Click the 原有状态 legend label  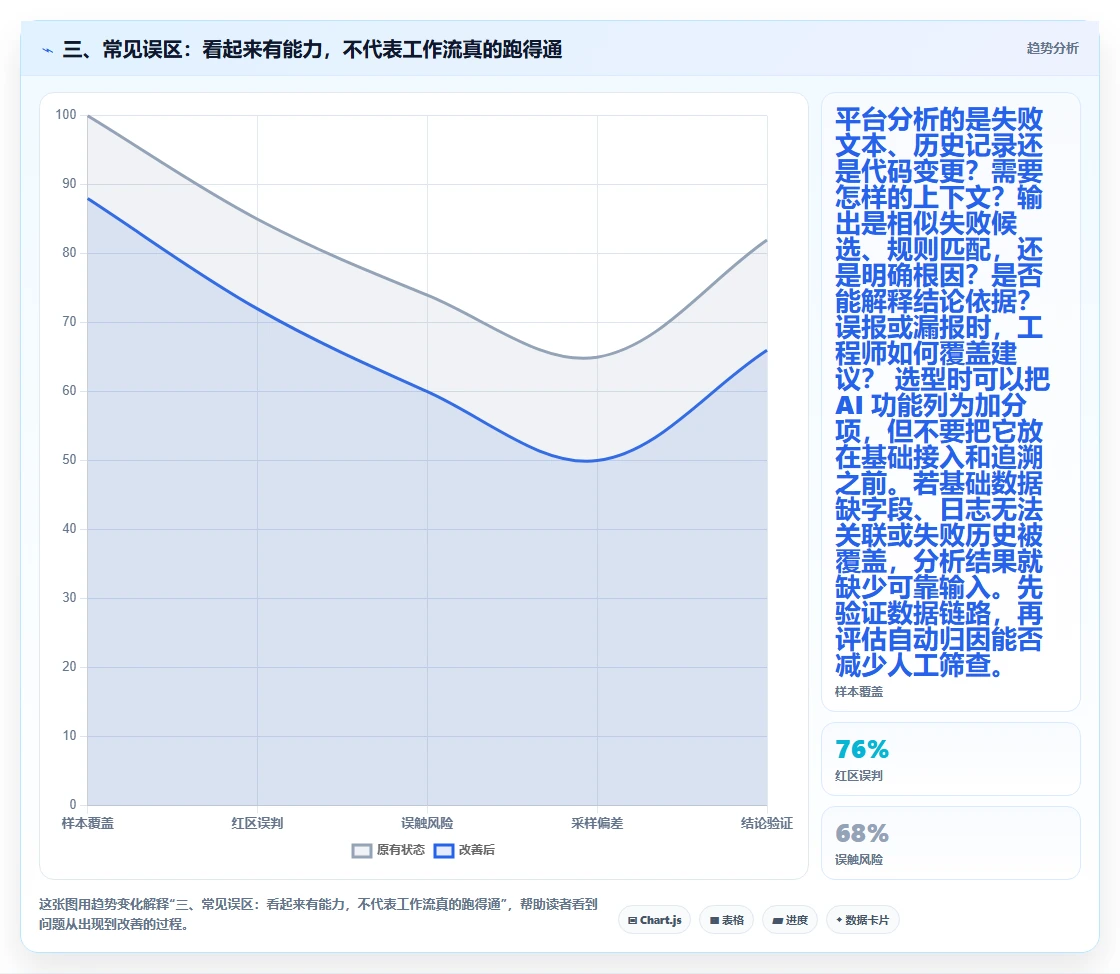click(x=401, y=850)
